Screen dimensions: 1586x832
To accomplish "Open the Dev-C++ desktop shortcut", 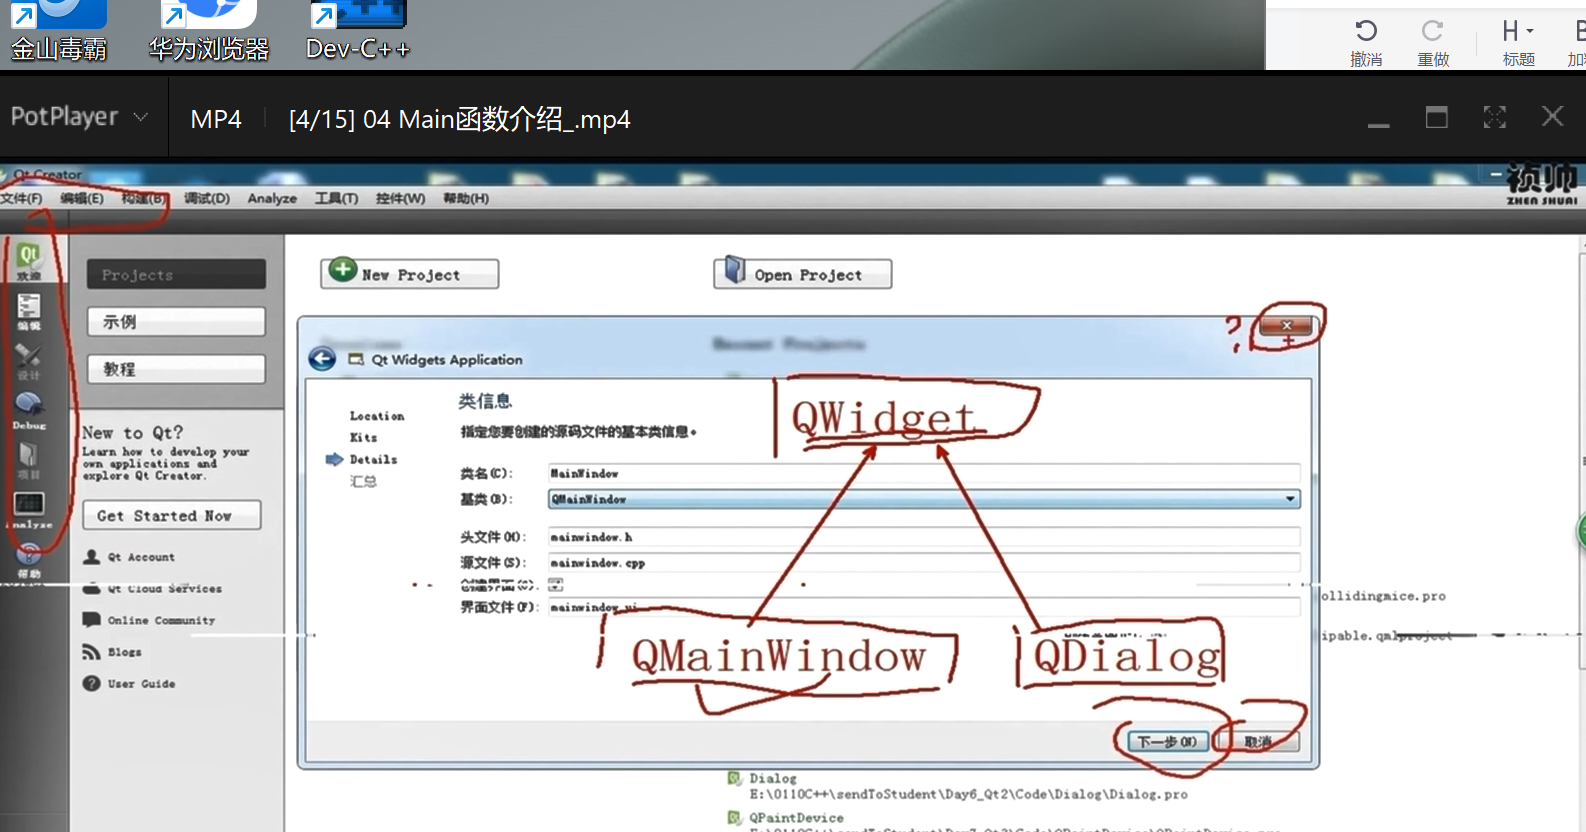I will [x=358, y=31].
